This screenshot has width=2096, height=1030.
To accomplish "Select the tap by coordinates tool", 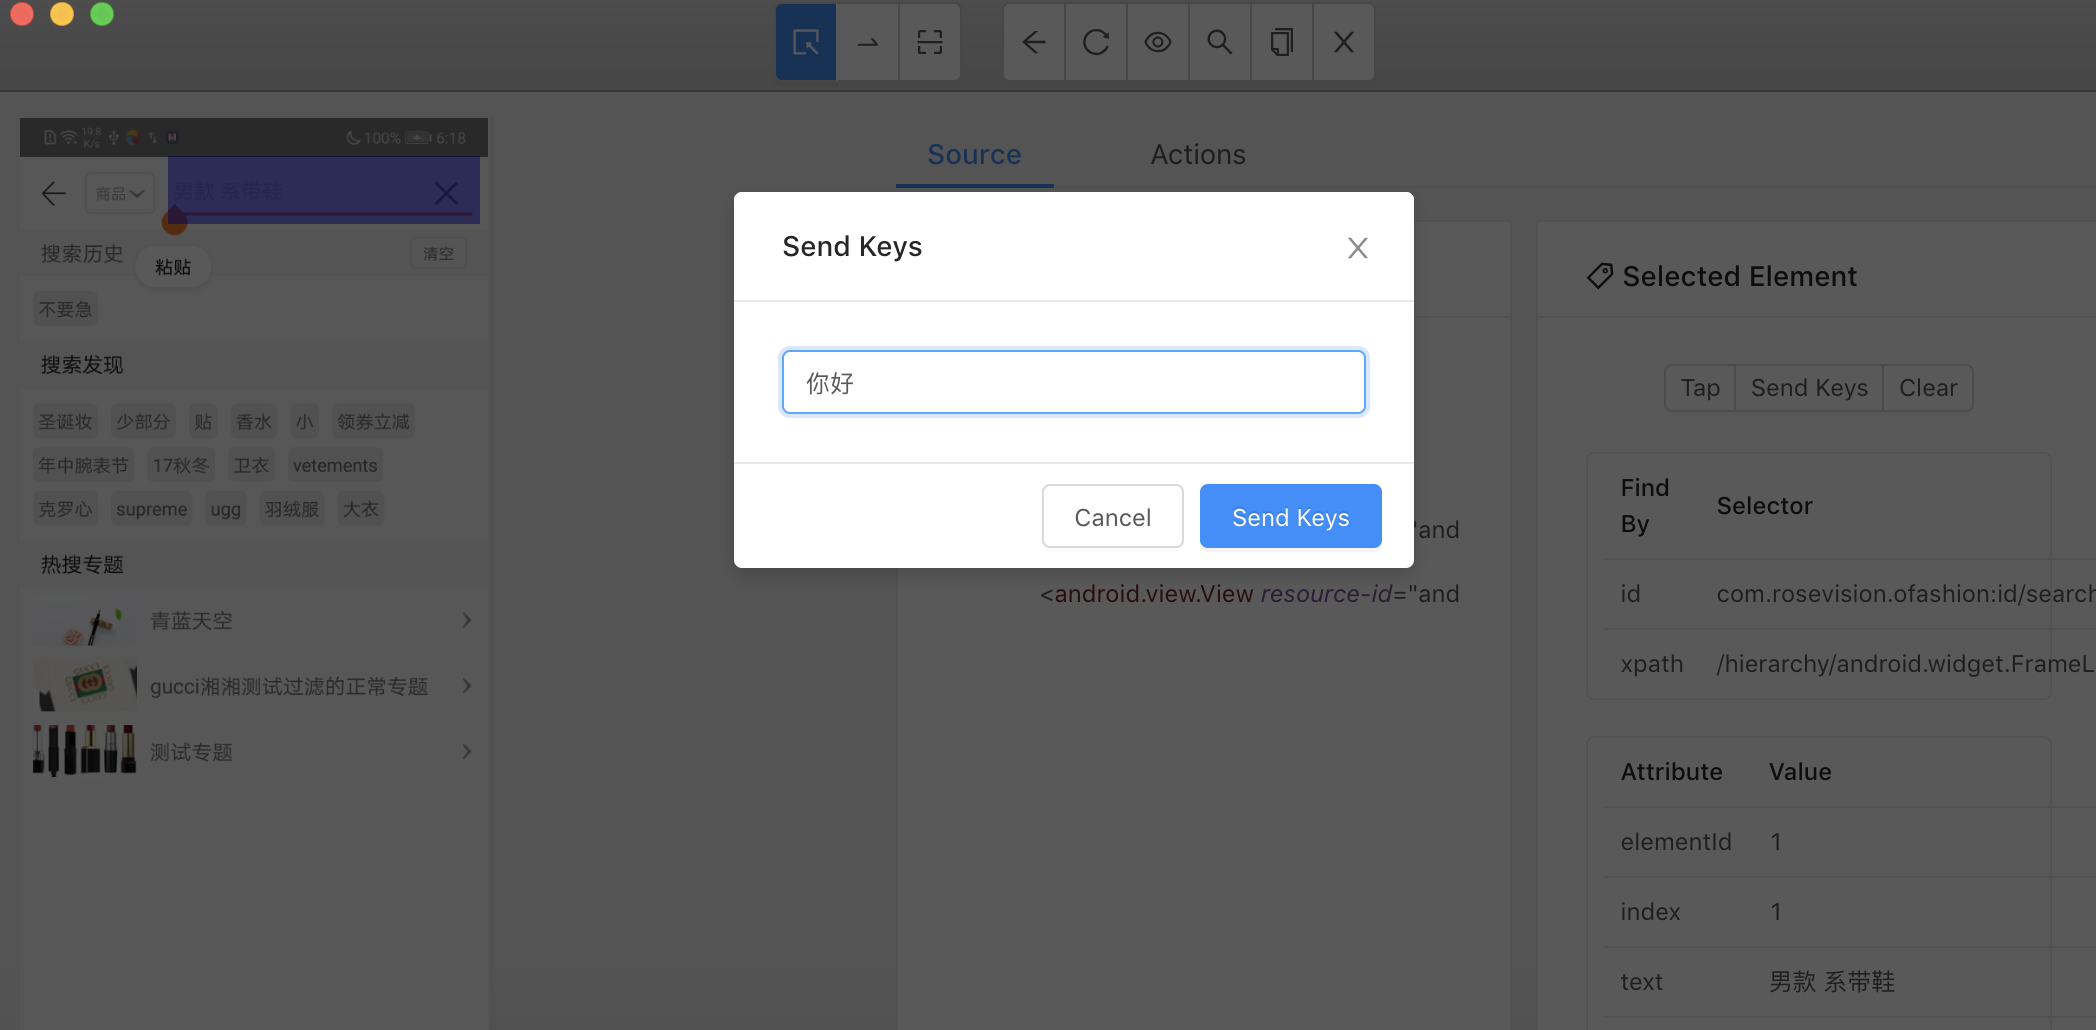I will (x=930, y=42).
